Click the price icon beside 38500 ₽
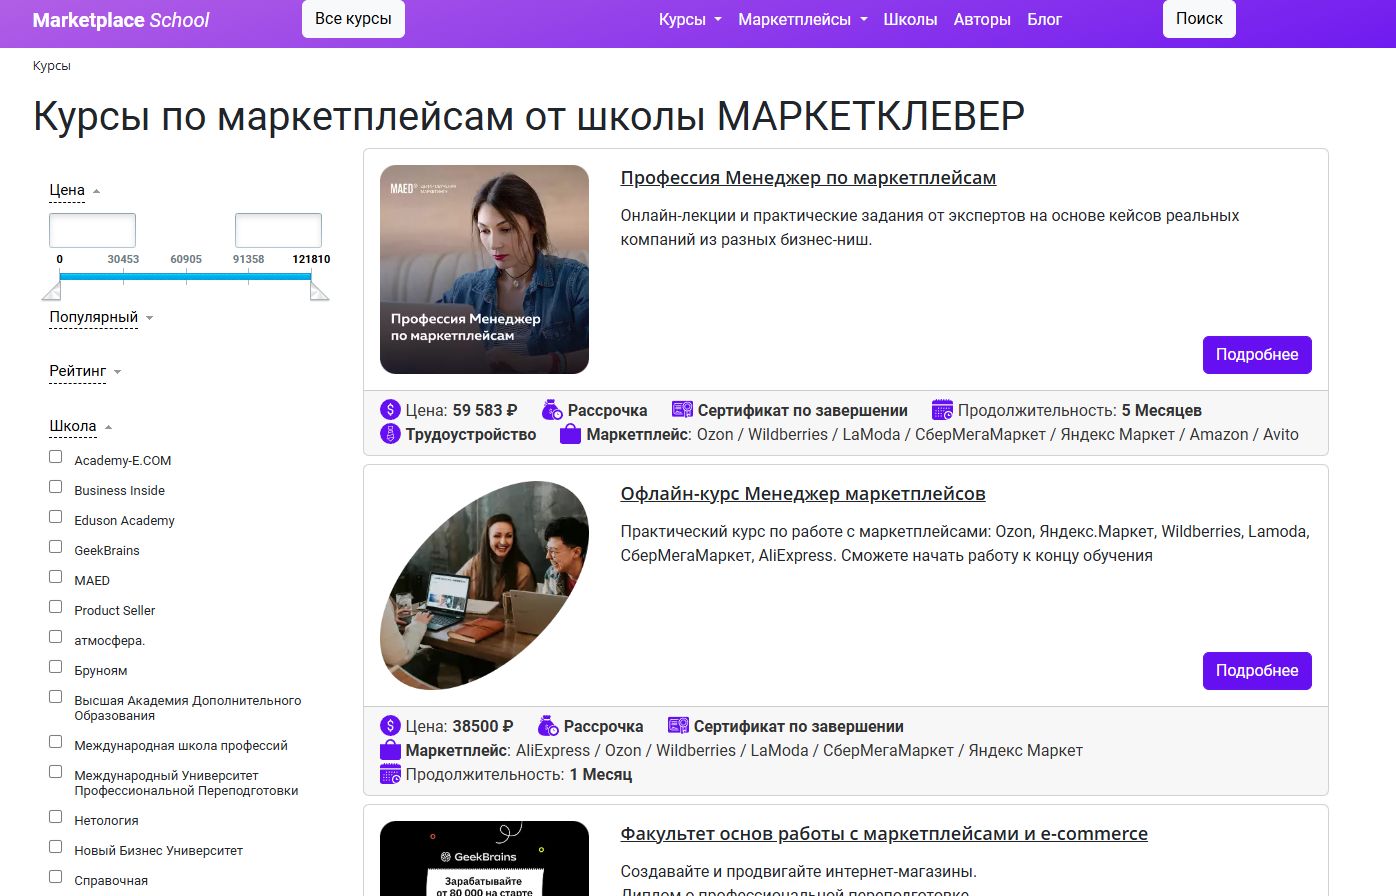 click(390, 726)
